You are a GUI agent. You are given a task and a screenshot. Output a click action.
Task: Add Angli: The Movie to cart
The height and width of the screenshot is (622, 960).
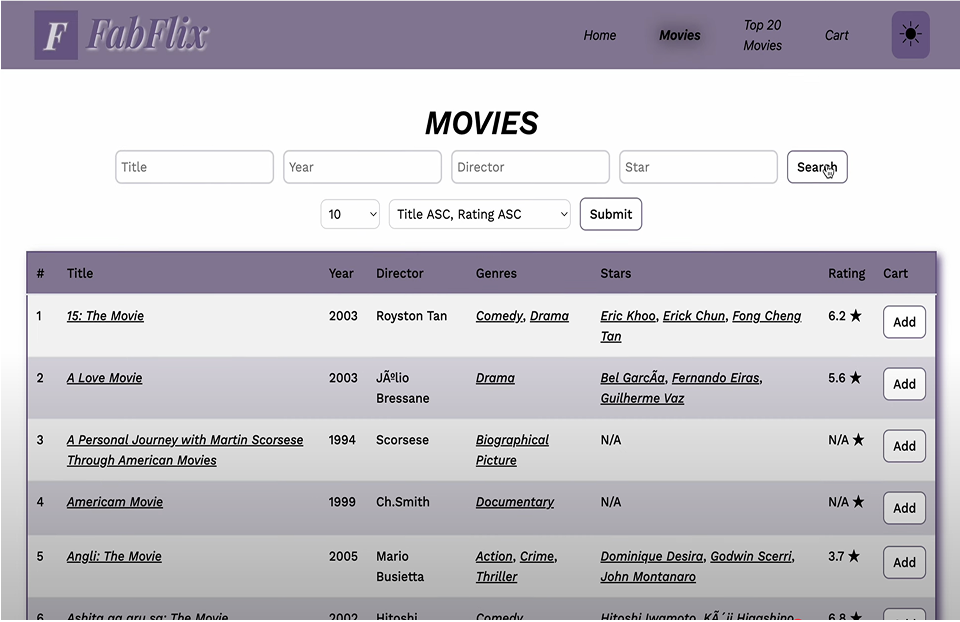point(904,563)
